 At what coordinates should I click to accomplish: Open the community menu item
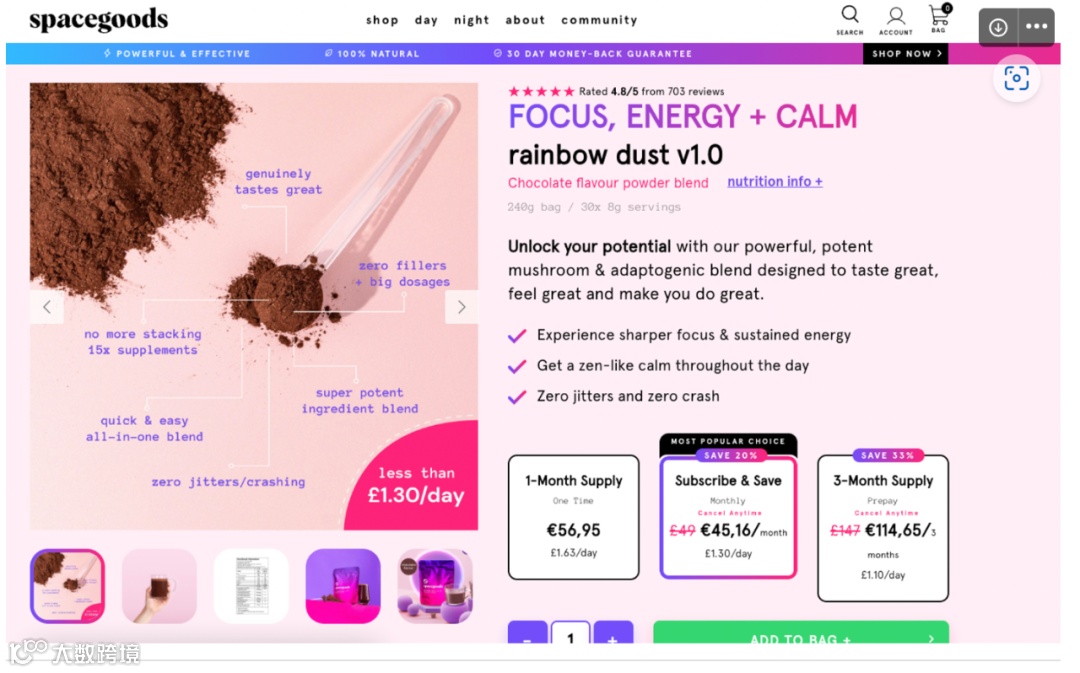coord(599,20)
